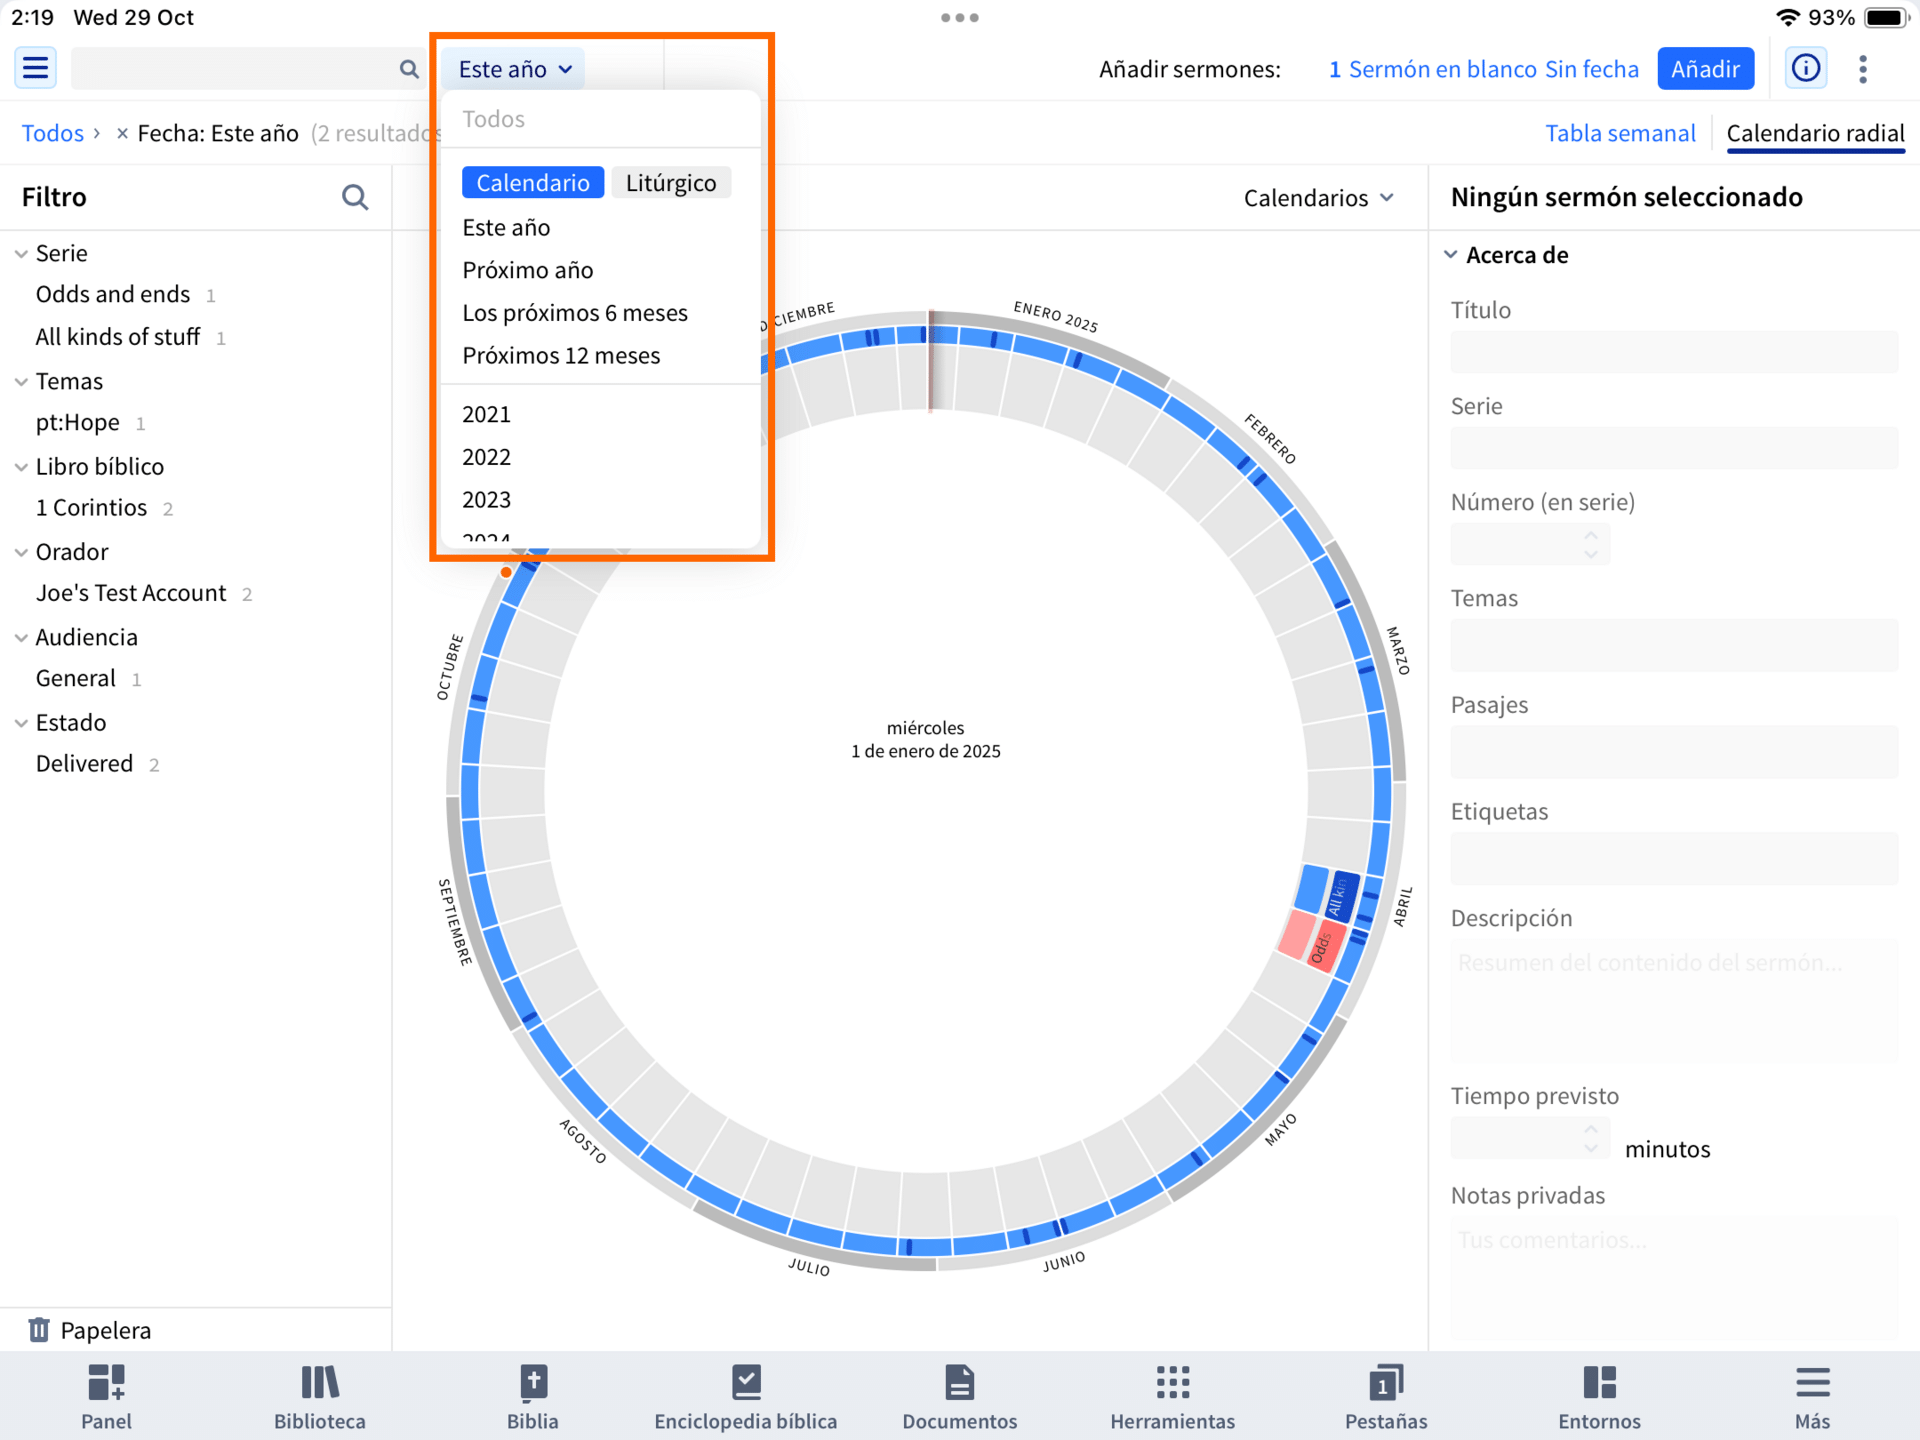Click the Tiempo previsto minutes stepper

coord(1590,1138)
